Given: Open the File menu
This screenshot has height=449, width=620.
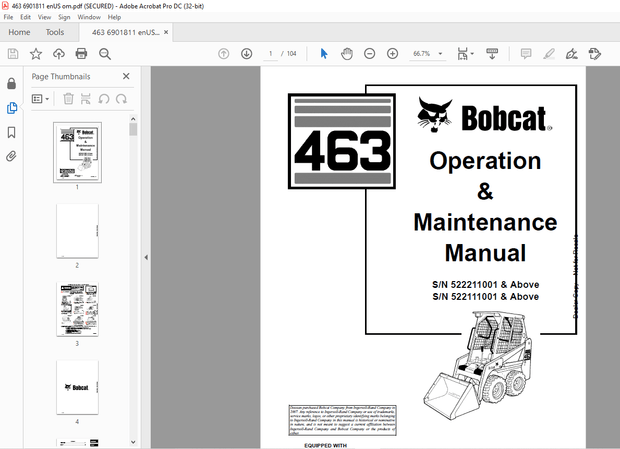Looking at the screenshot, I should (8, 17).
